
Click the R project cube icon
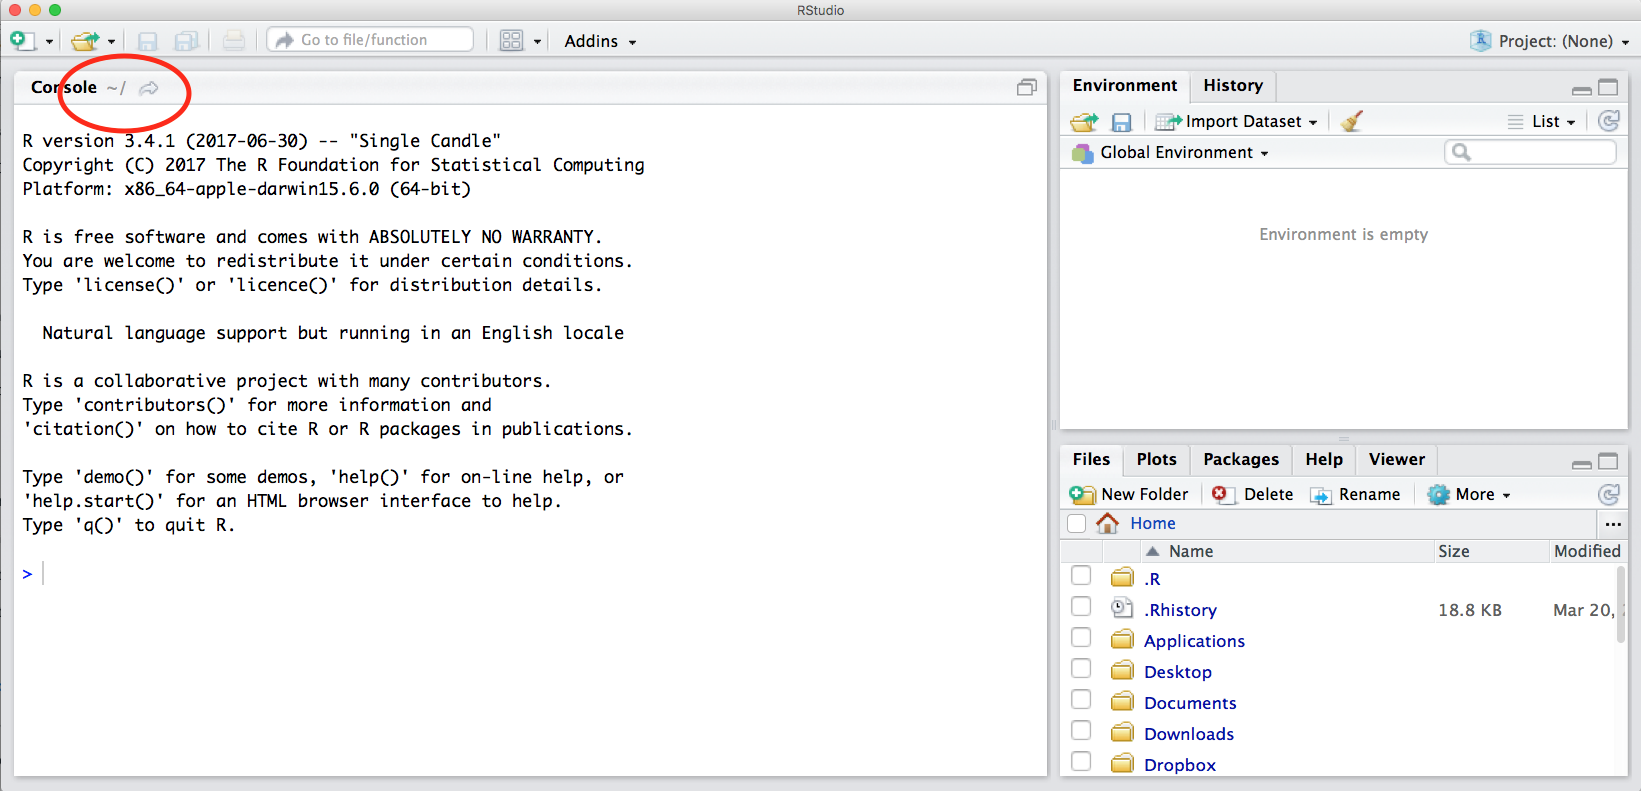click(x=1481, y=40)
